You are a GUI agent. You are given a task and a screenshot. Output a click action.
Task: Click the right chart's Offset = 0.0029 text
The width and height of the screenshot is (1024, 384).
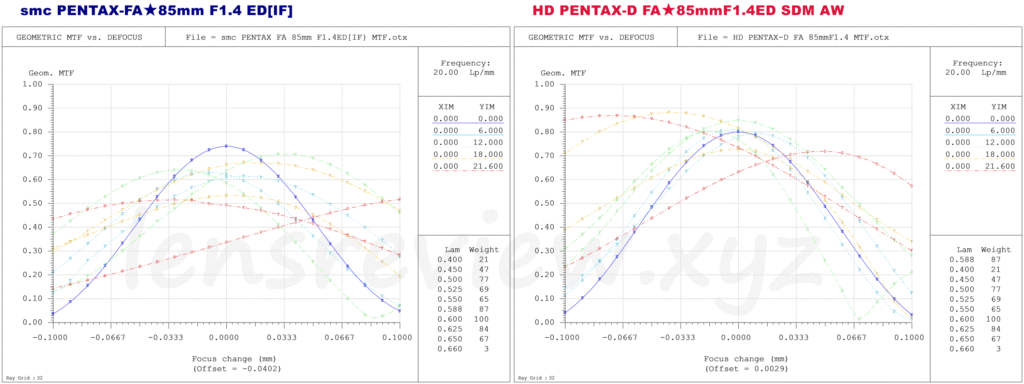pyautogui.click(x=738, y=369)
